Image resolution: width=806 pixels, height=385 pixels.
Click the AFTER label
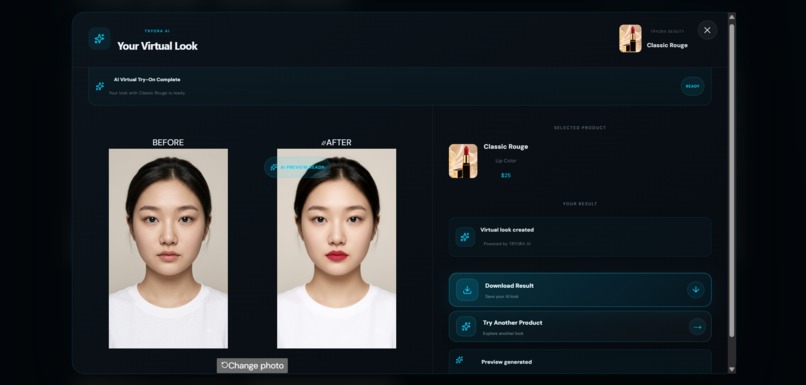click(x=336, y=142)
